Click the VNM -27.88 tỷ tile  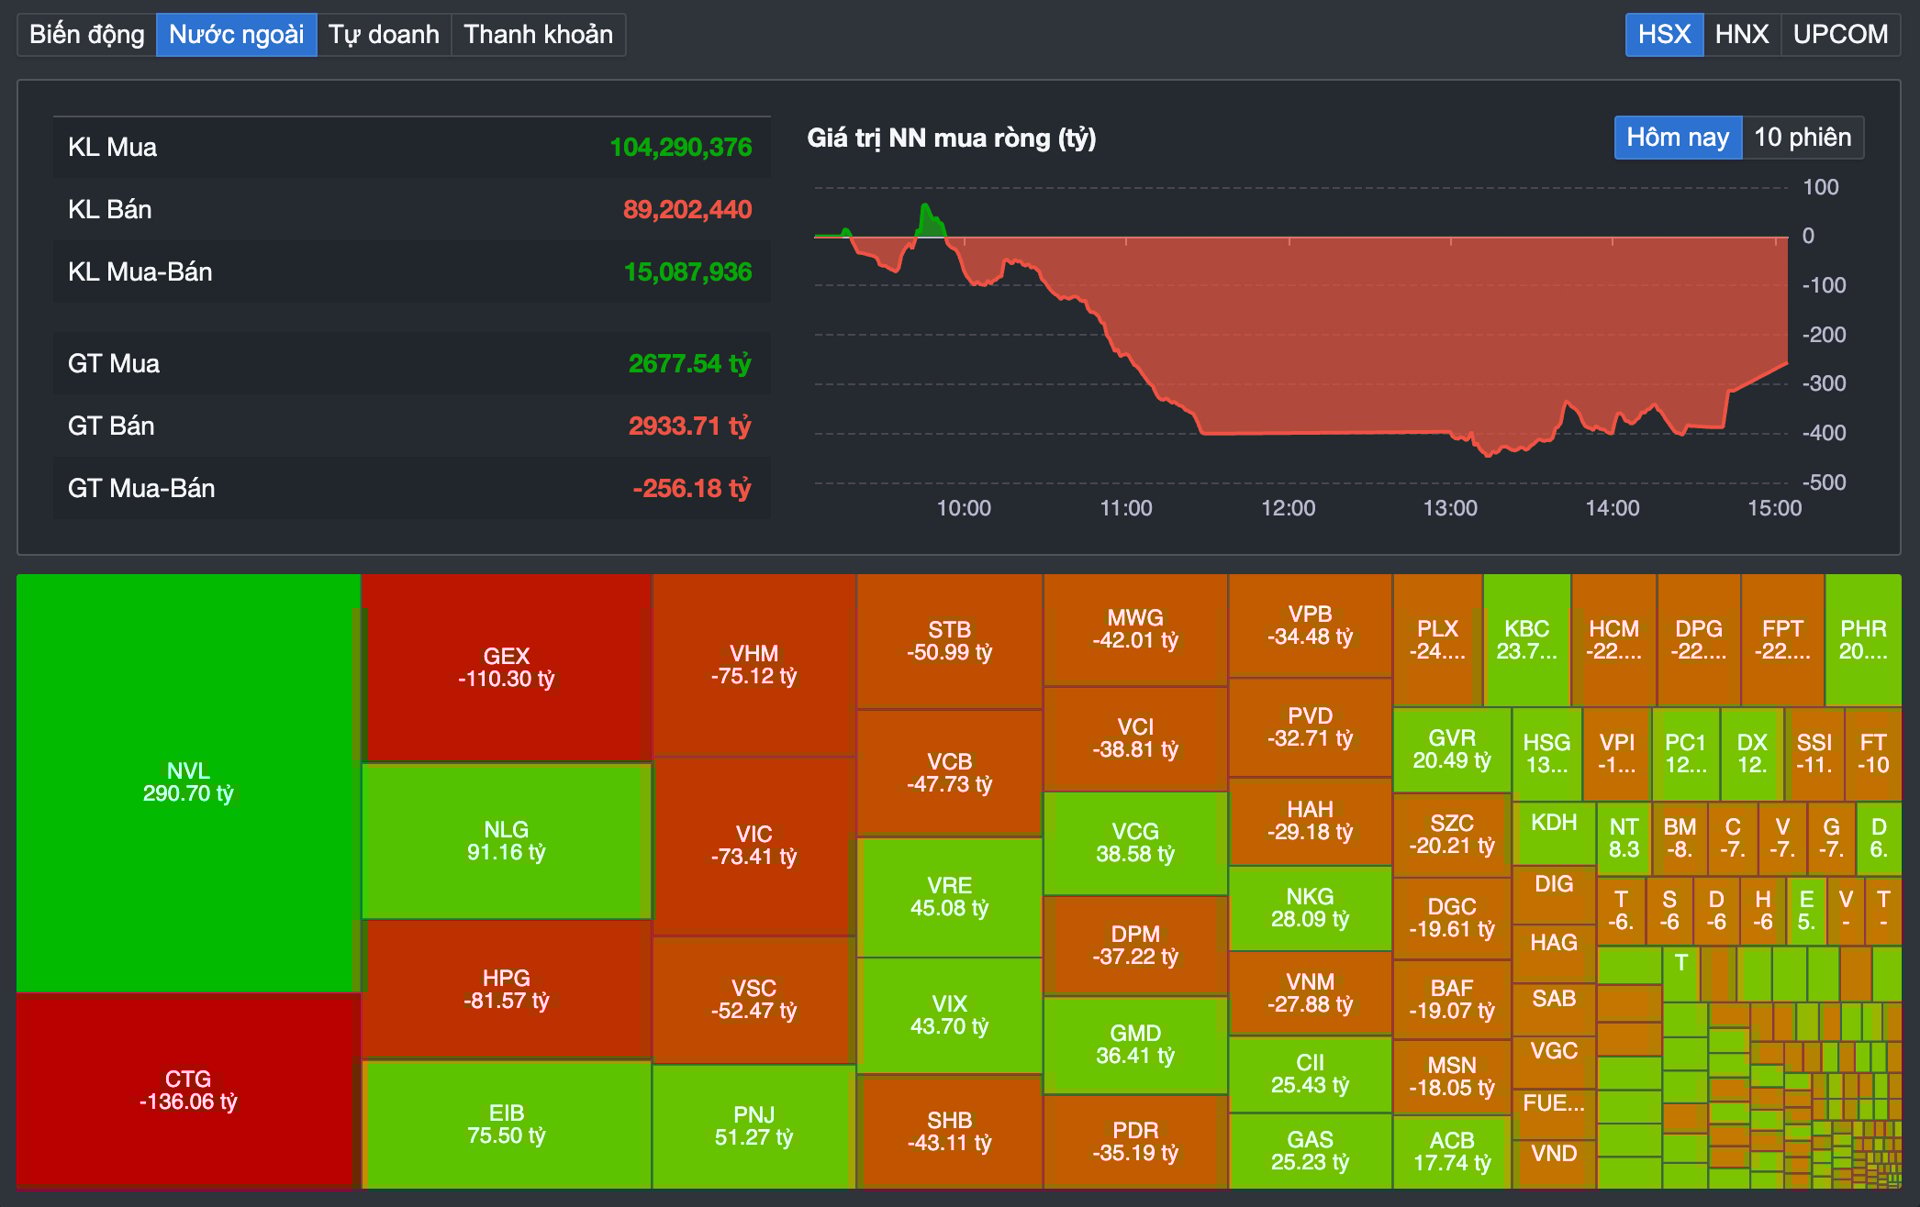(x=1310, y=993)
